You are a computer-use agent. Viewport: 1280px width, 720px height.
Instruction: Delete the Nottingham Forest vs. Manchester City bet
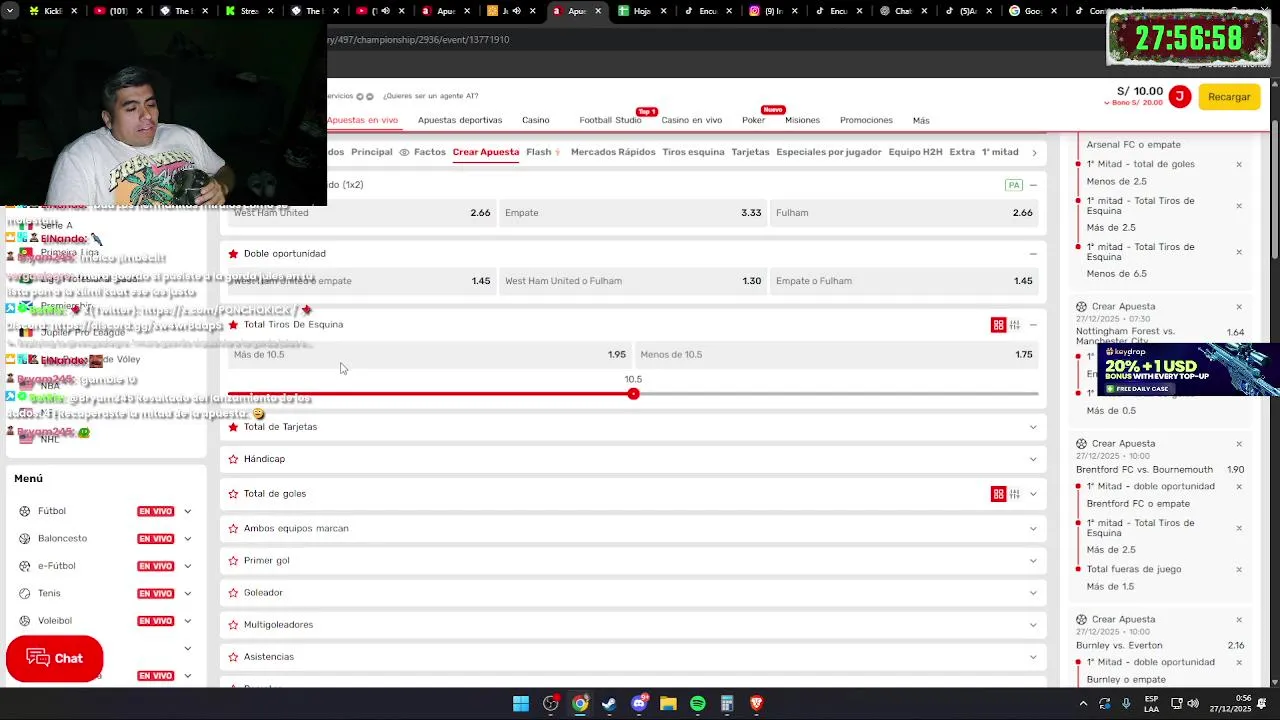click(x=1239, y=307)
